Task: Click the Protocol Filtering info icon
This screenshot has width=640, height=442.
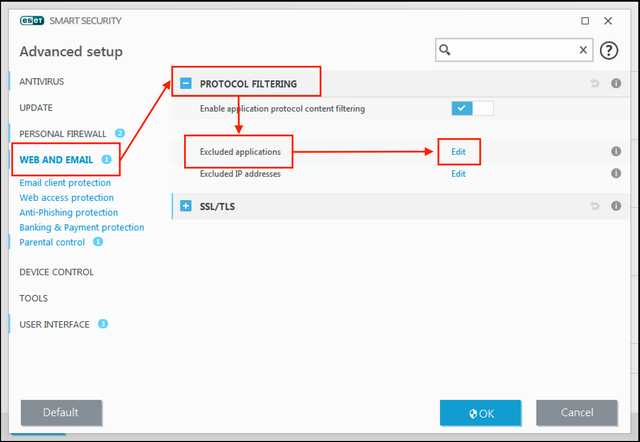Action: coord(616,84)
